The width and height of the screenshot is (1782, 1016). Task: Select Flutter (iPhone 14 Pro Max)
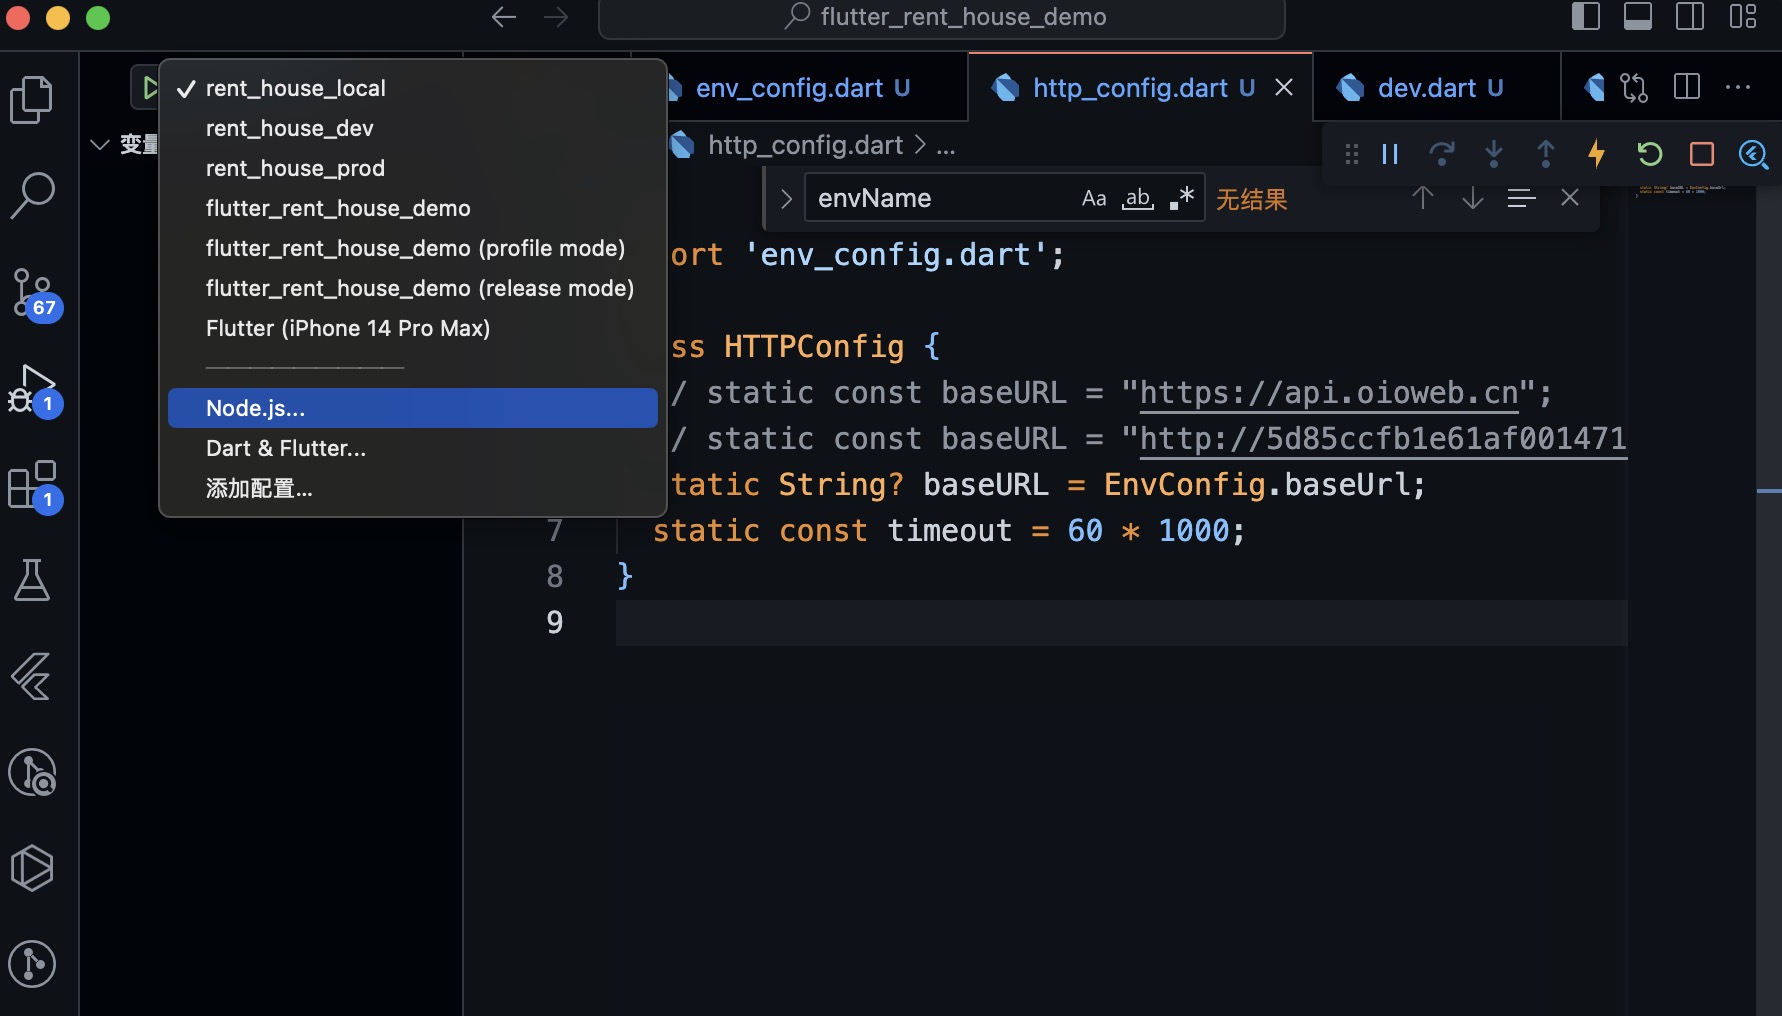(413, 328)
